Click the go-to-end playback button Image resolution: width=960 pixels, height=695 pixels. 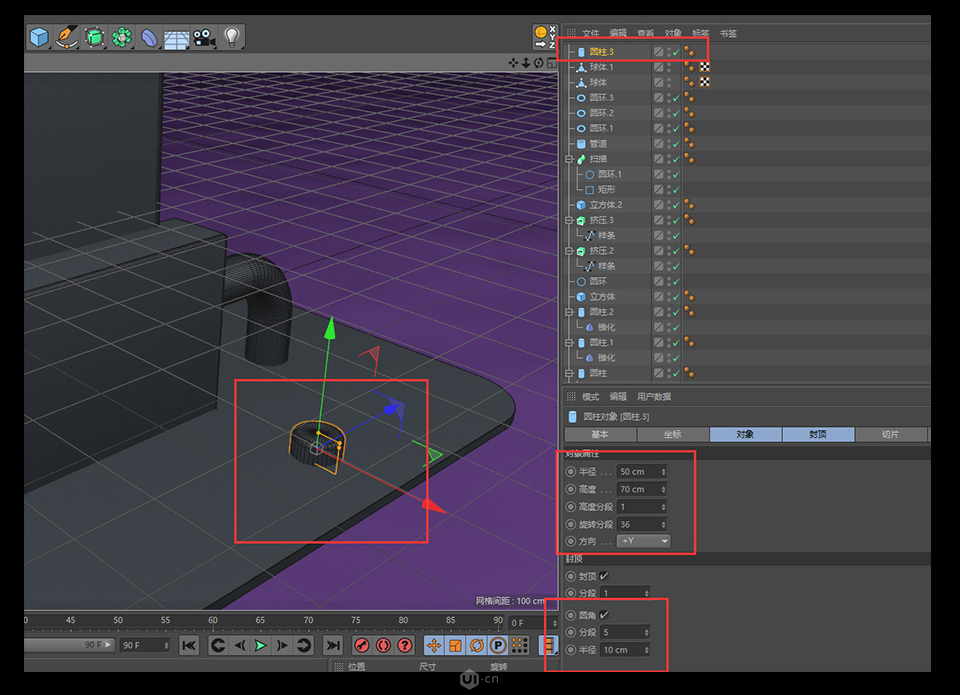tap(333, 645)
